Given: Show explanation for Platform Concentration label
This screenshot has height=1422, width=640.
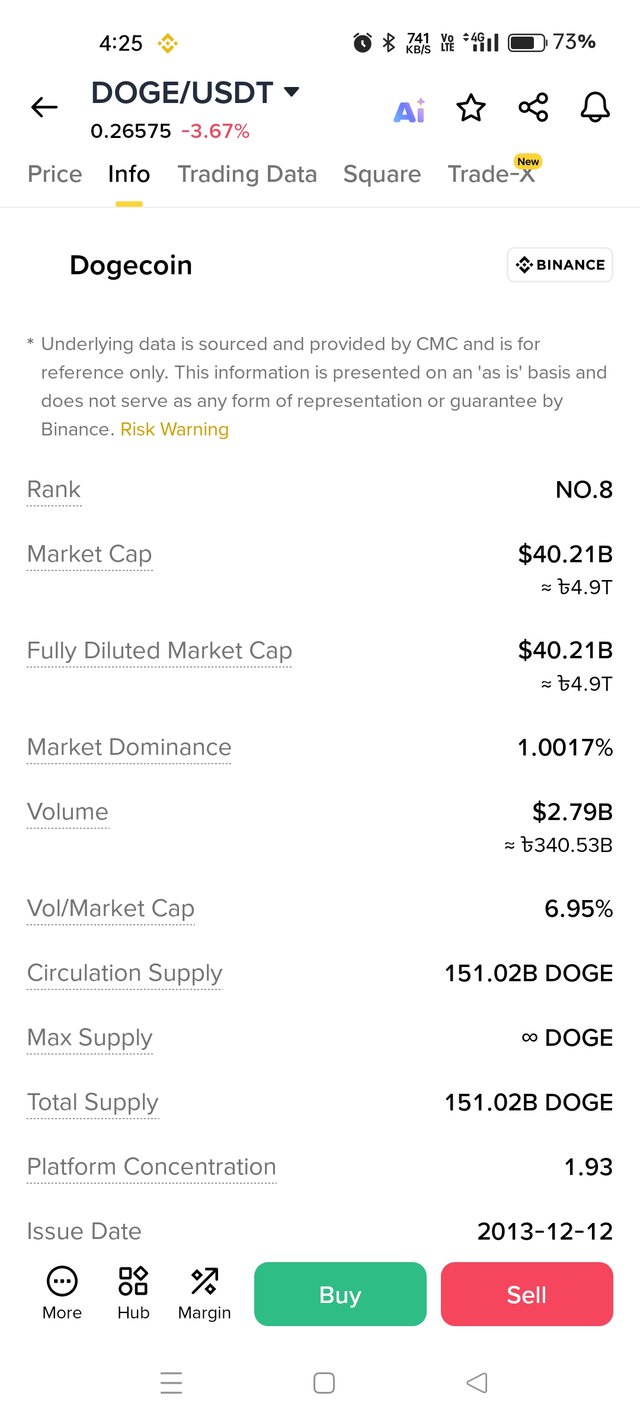Looking at the screenshot, I should tap(152, 1167).
